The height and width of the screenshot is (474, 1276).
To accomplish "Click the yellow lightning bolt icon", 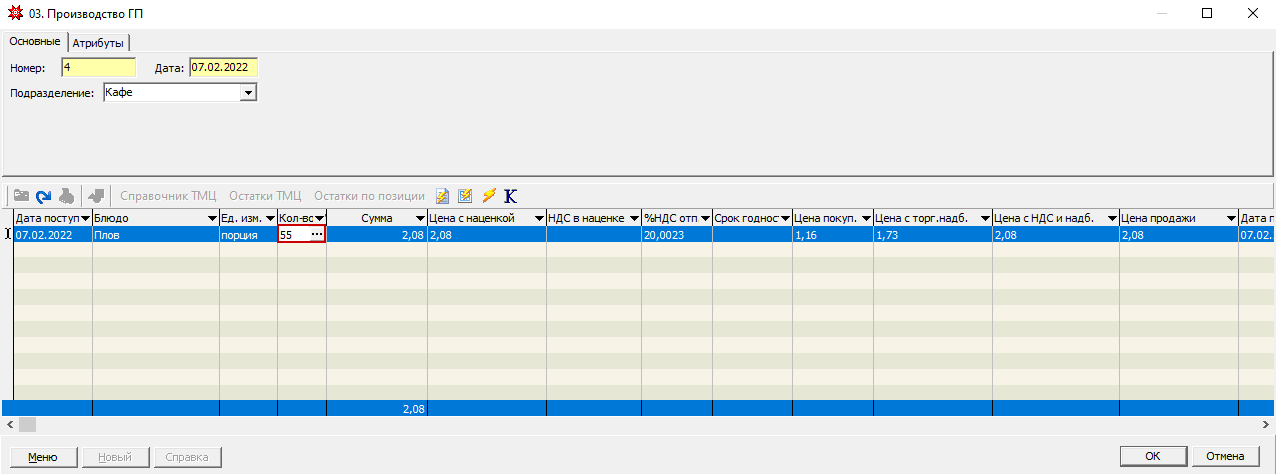I will tap(489, 196).
